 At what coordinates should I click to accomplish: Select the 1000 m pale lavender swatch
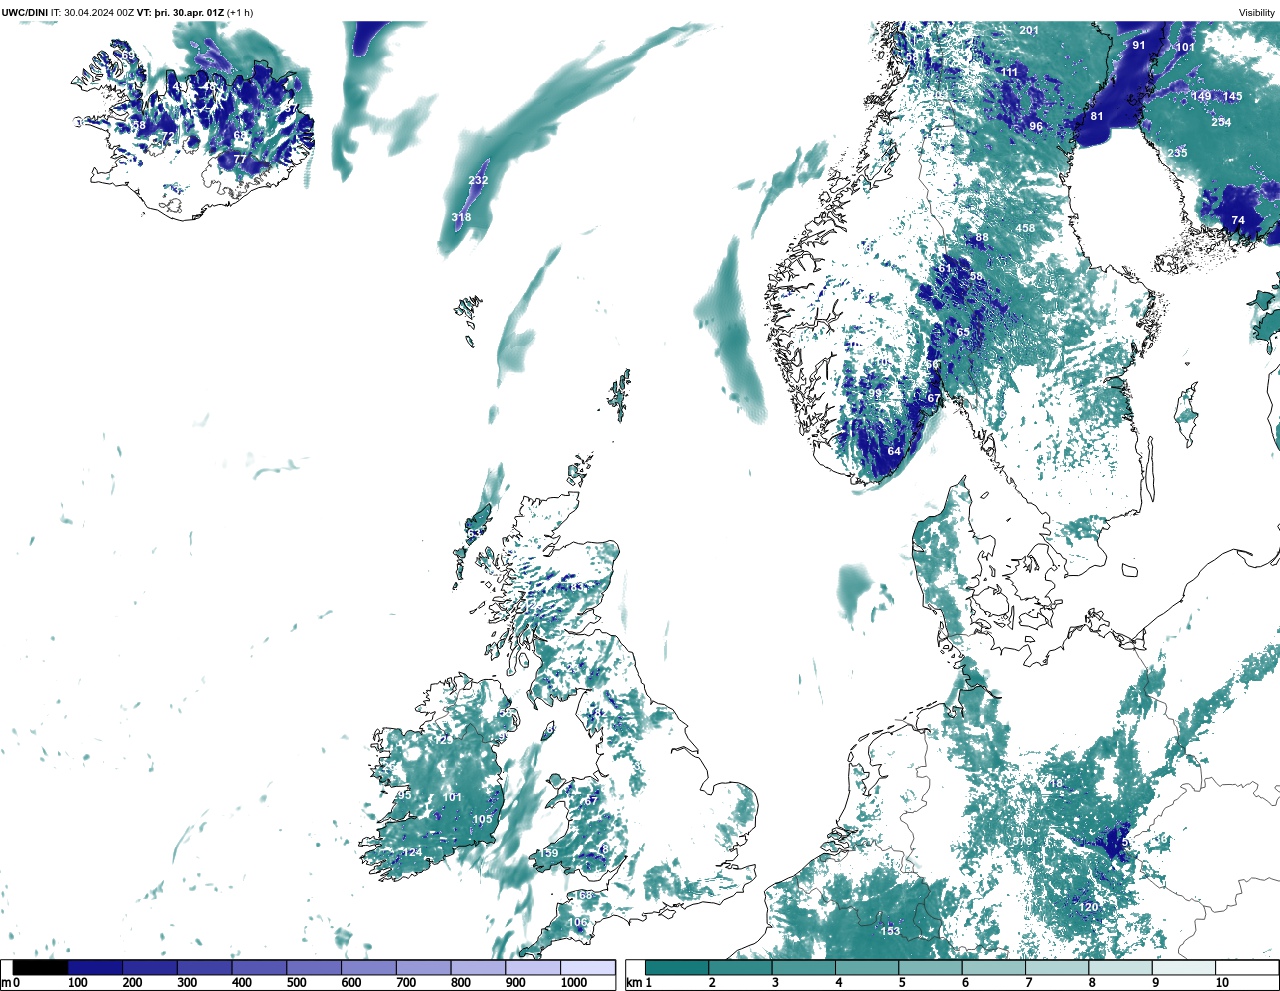pyautogui.click(x=587, y=967)
